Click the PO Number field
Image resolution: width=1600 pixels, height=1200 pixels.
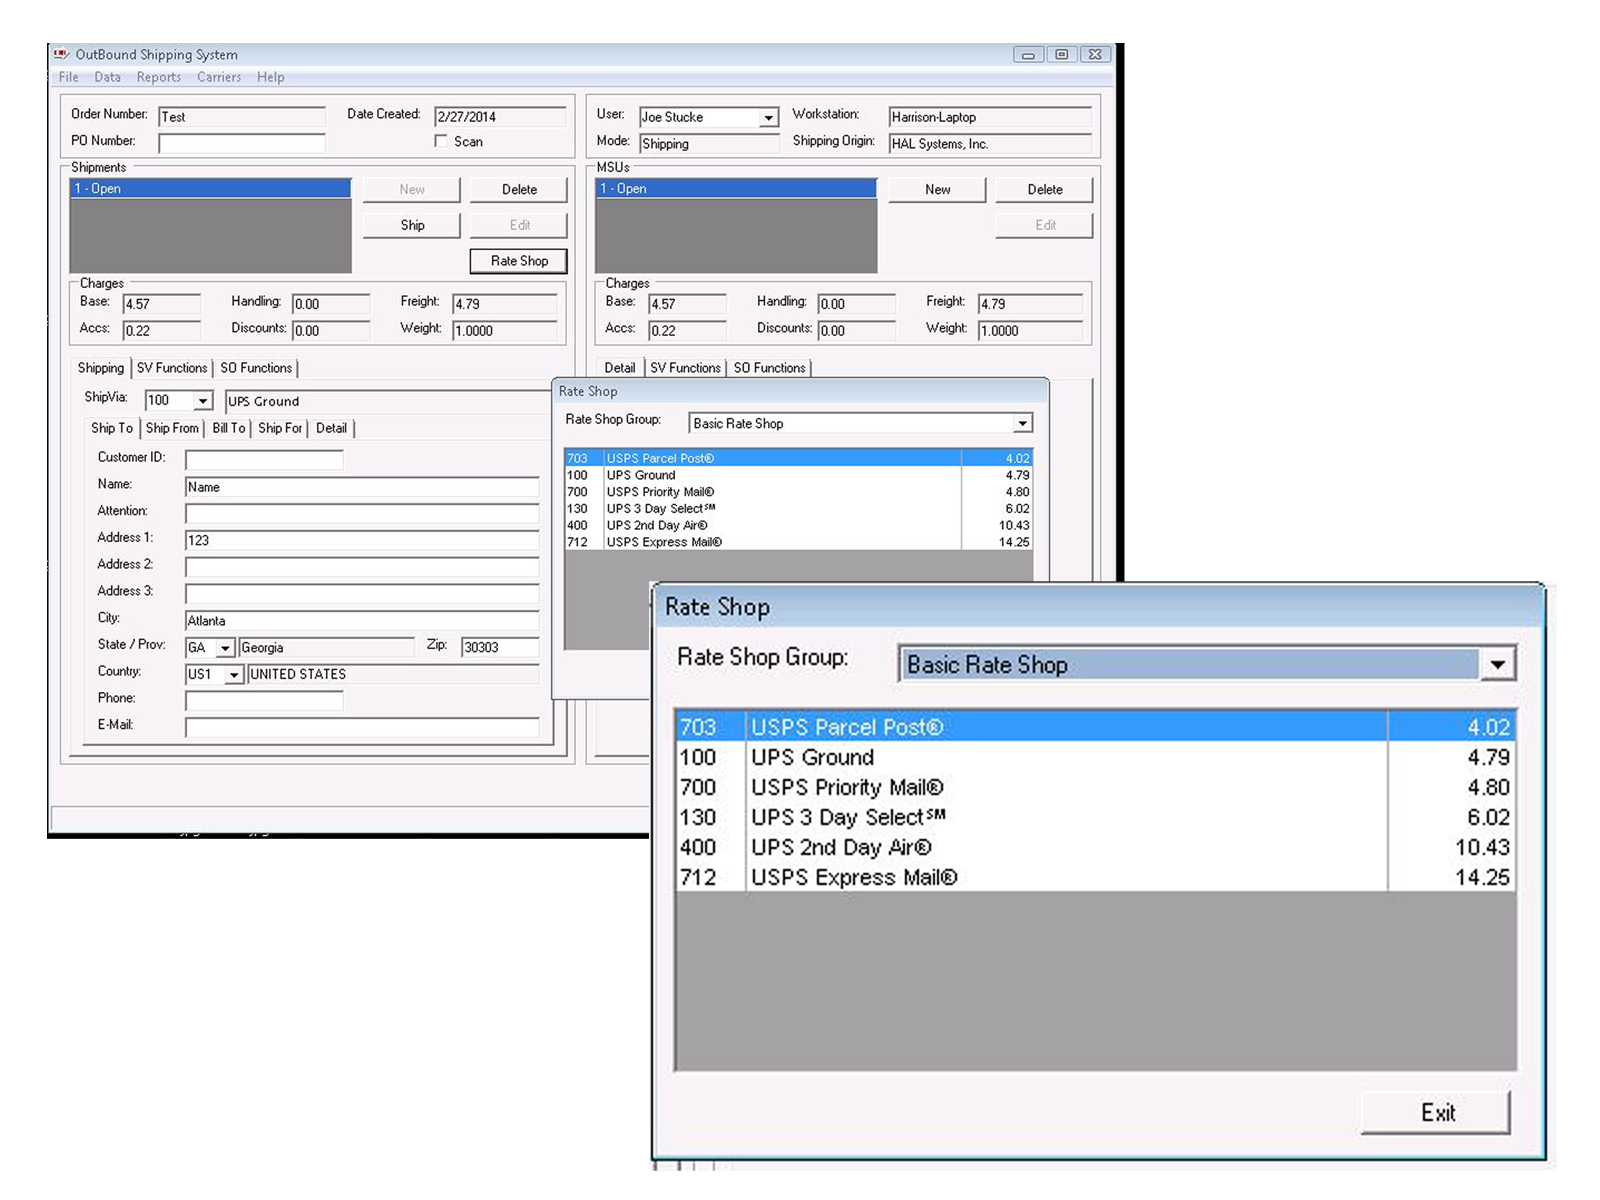(x=242, y=143)
